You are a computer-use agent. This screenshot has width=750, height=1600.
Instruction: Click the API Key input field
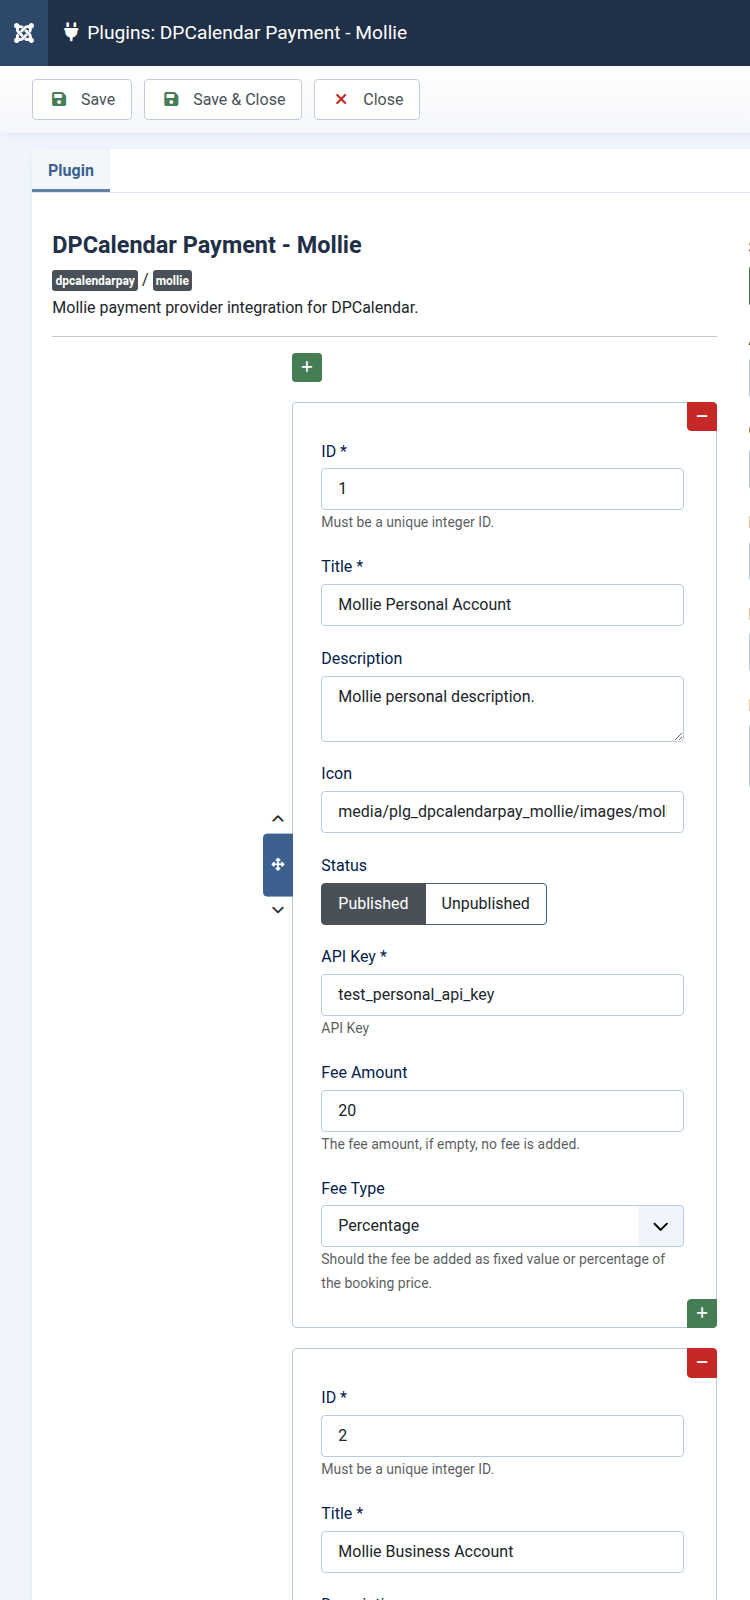(502, 995)
